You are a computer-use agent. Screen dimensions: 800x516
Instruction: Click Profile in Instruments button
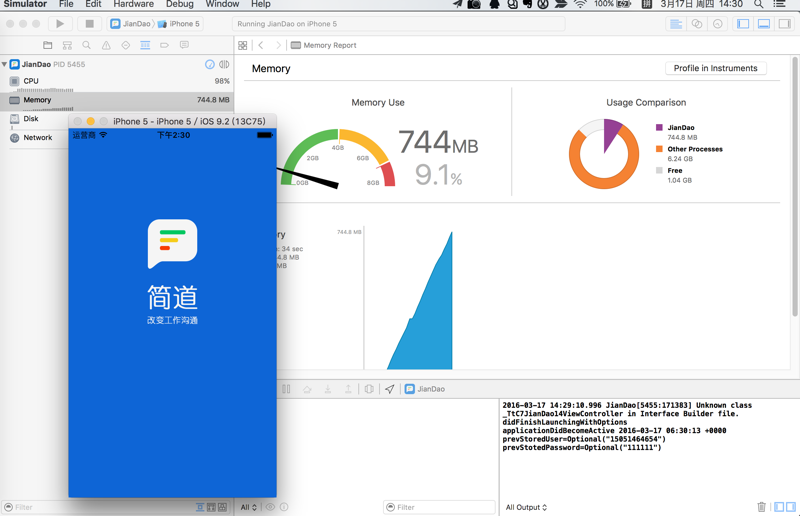(715, 68)
